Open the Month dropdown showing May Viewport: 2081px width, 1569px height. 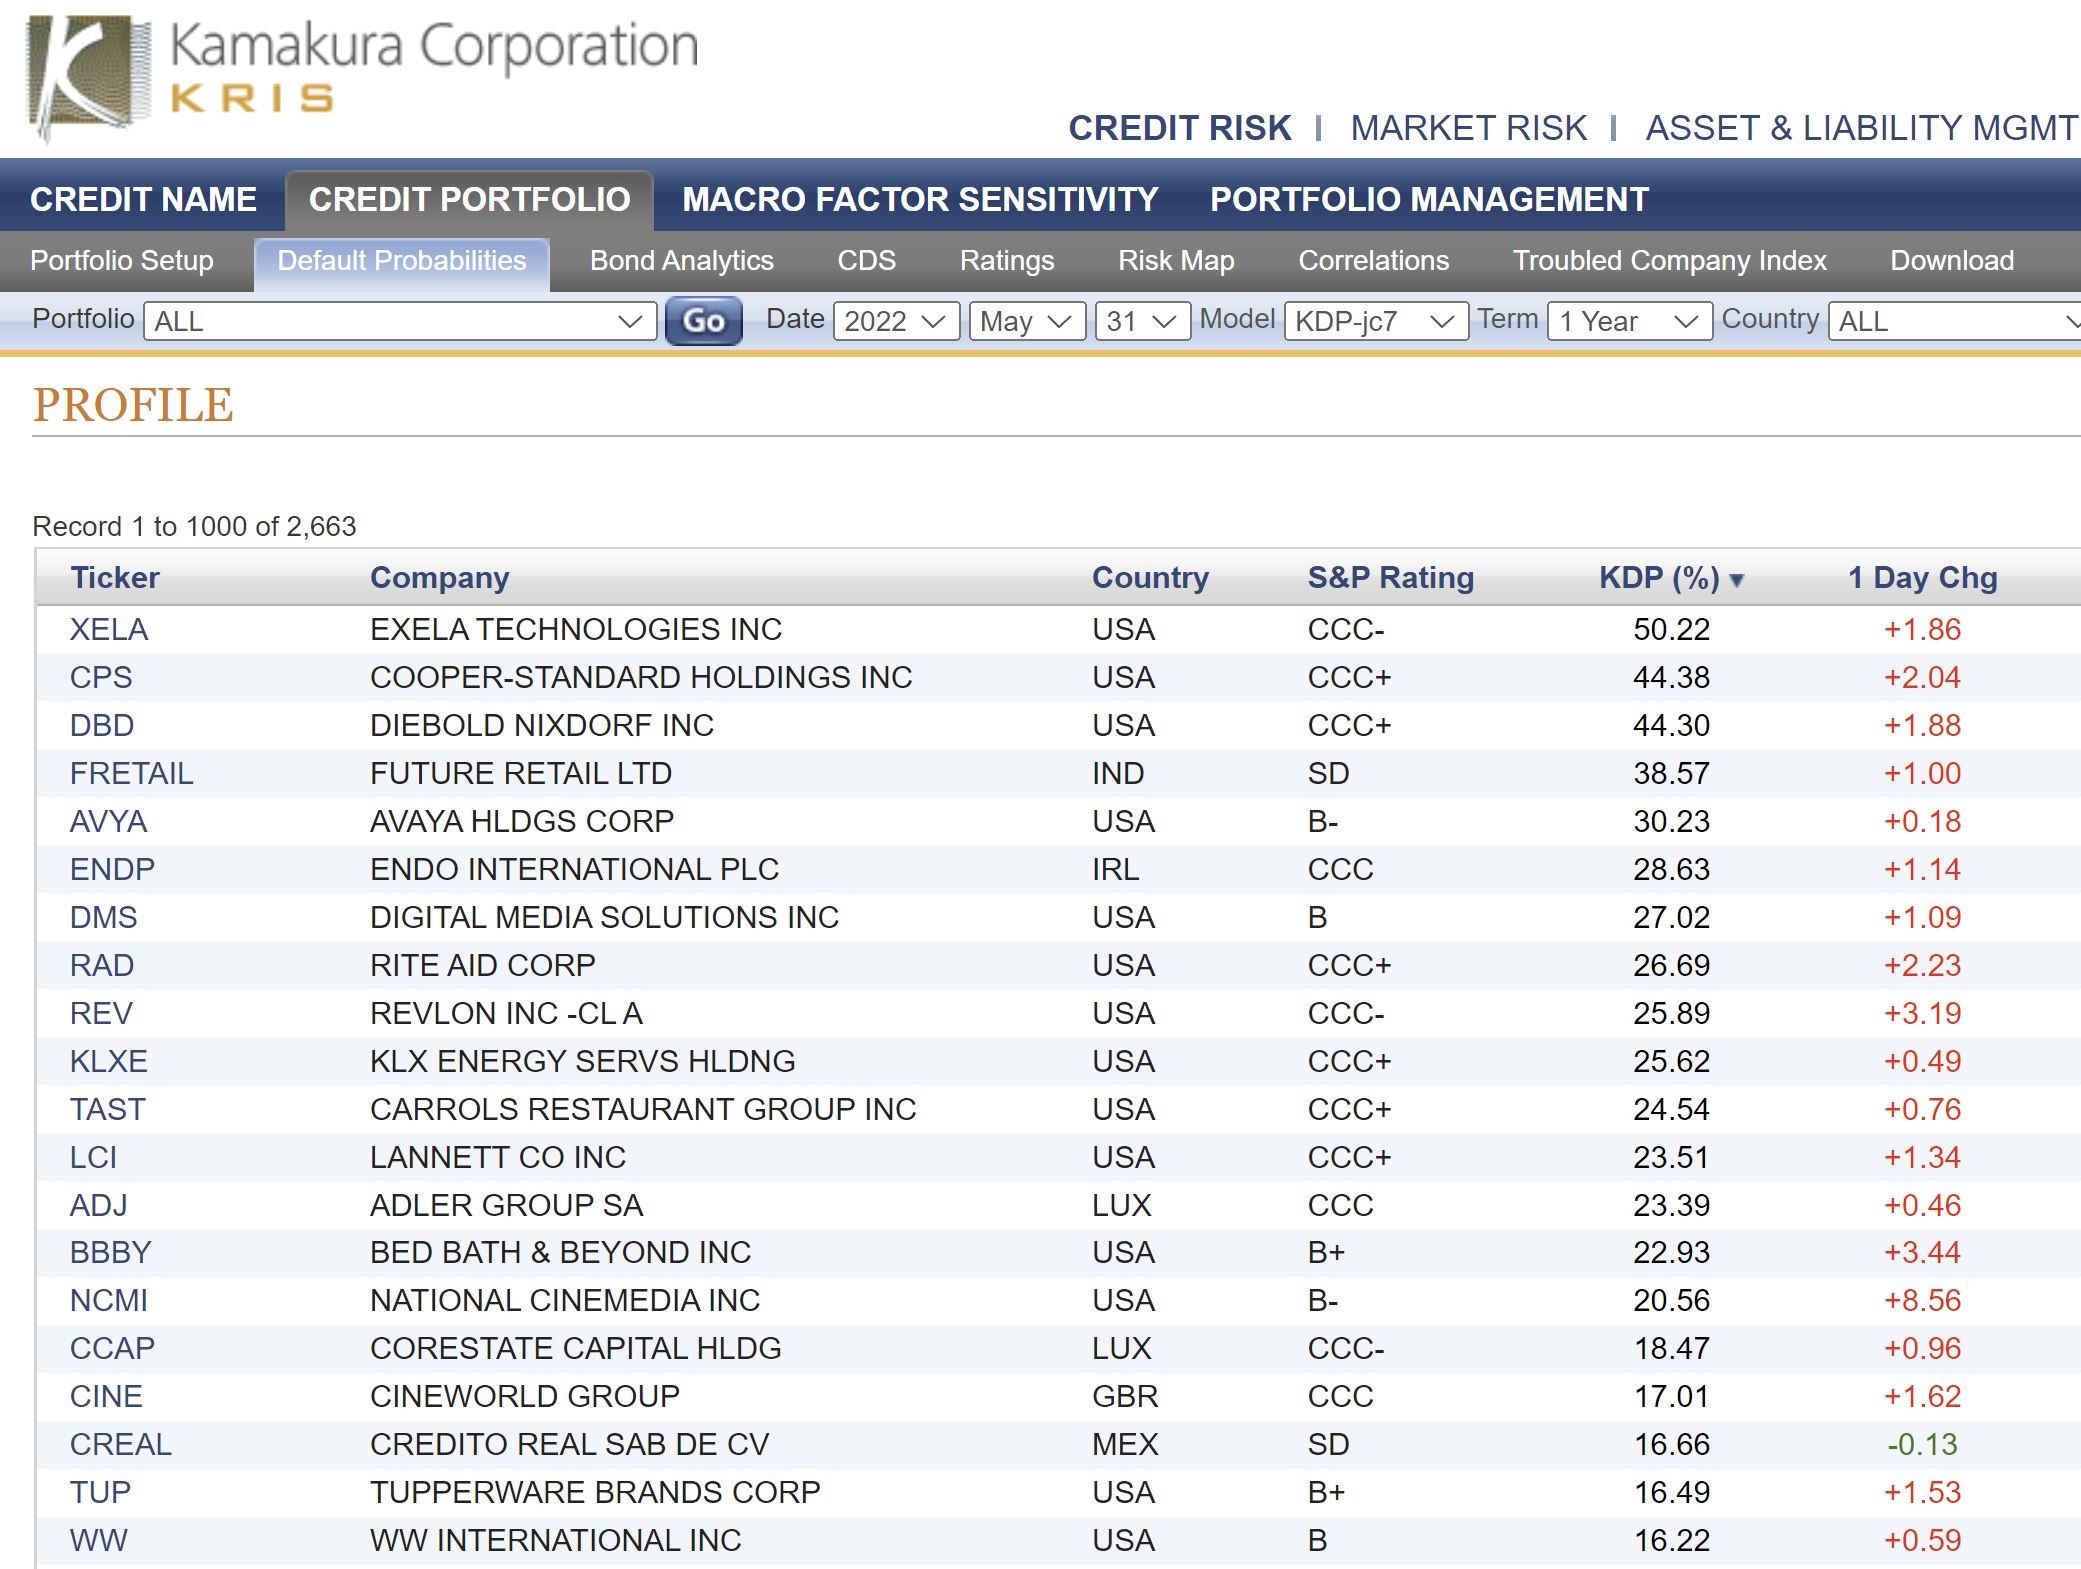point(1026,321)
